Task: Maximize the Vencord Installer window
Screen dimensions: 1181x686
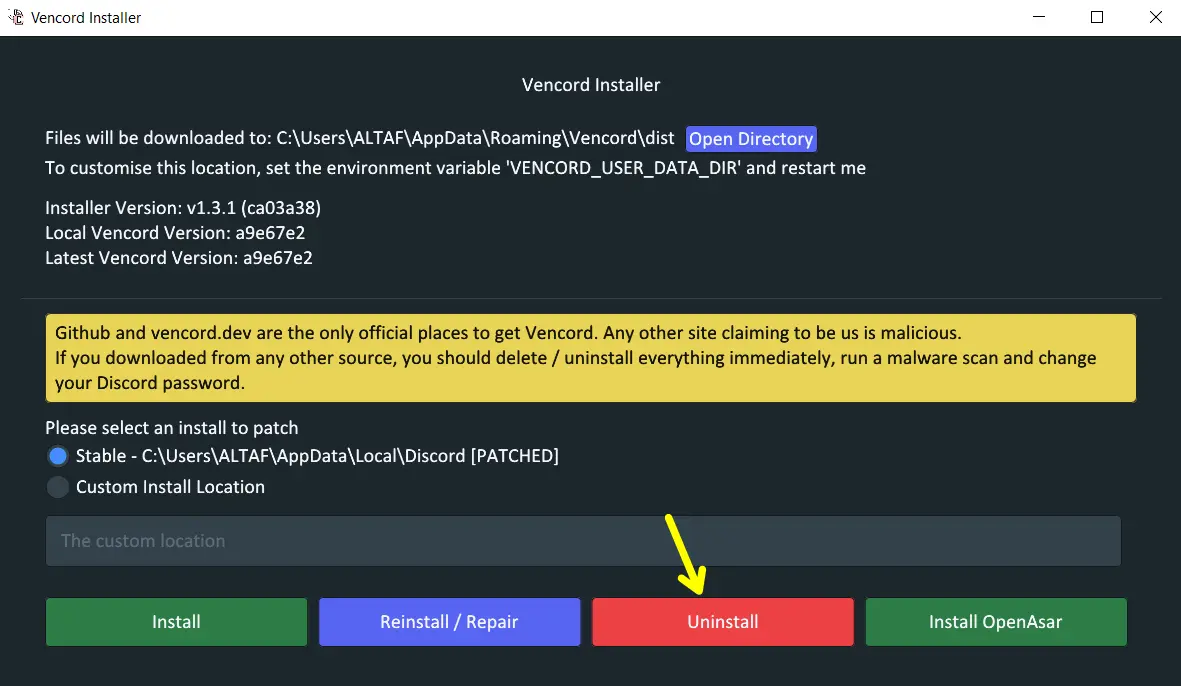Action: pyautogui.click(x=1096, y=17)
